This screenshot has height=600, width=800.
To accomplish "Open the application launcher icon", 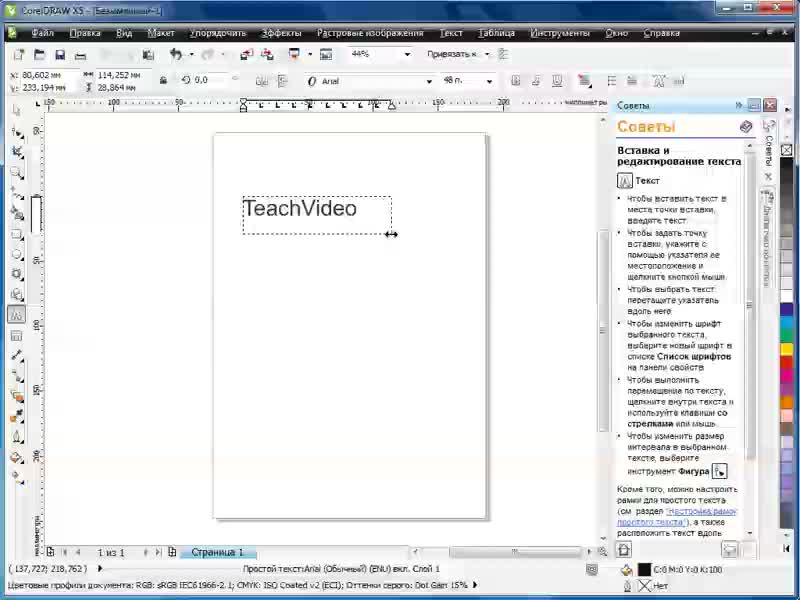I will (x=294, y=54).
